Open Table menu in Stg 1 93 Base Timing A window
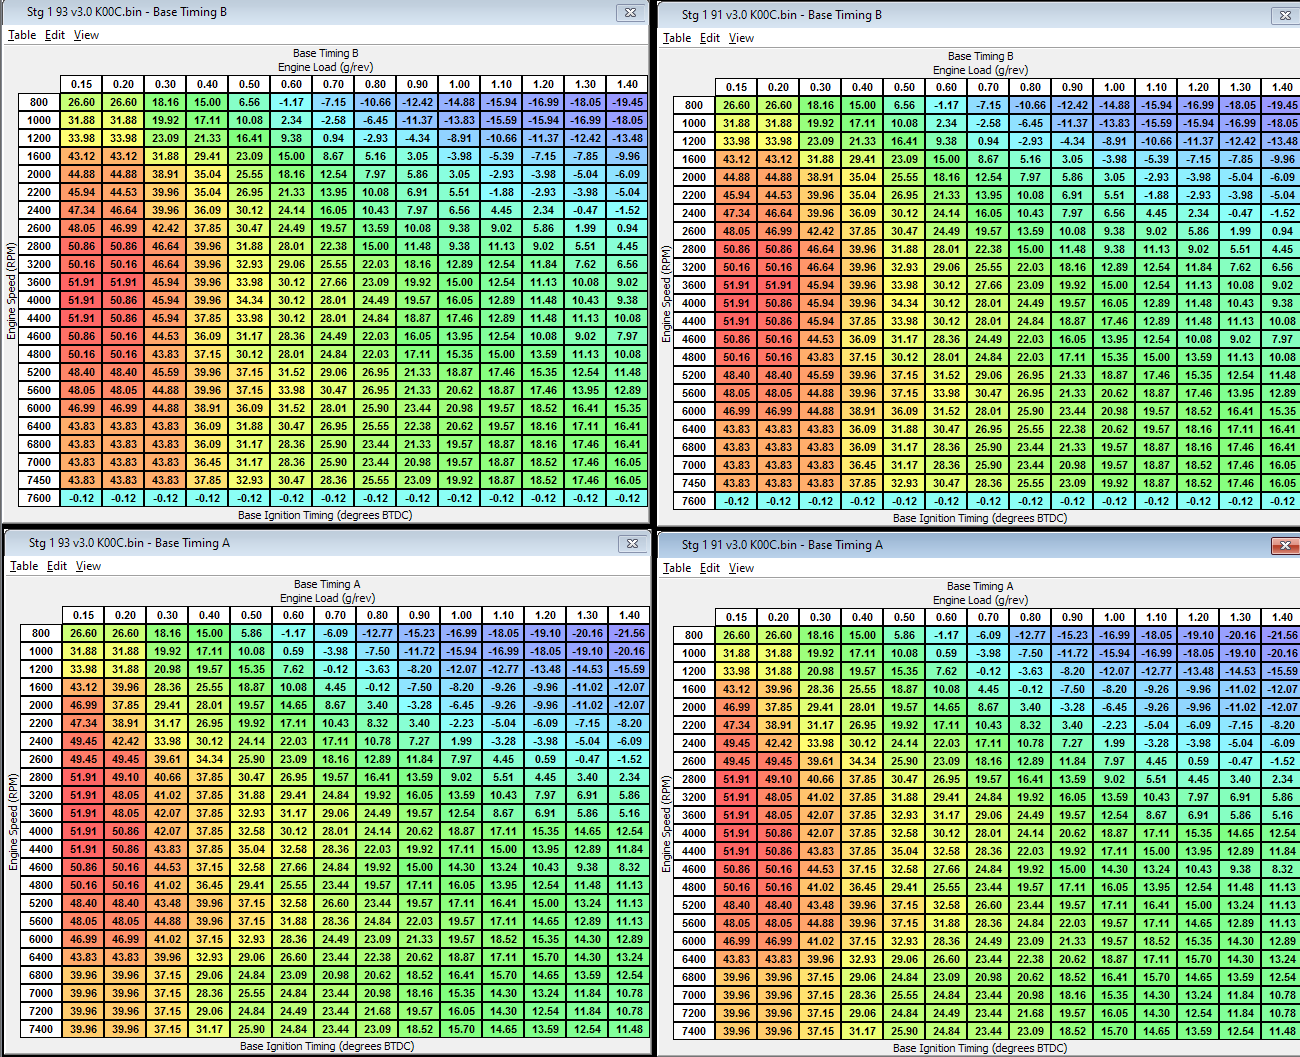 tap(24, 566)
